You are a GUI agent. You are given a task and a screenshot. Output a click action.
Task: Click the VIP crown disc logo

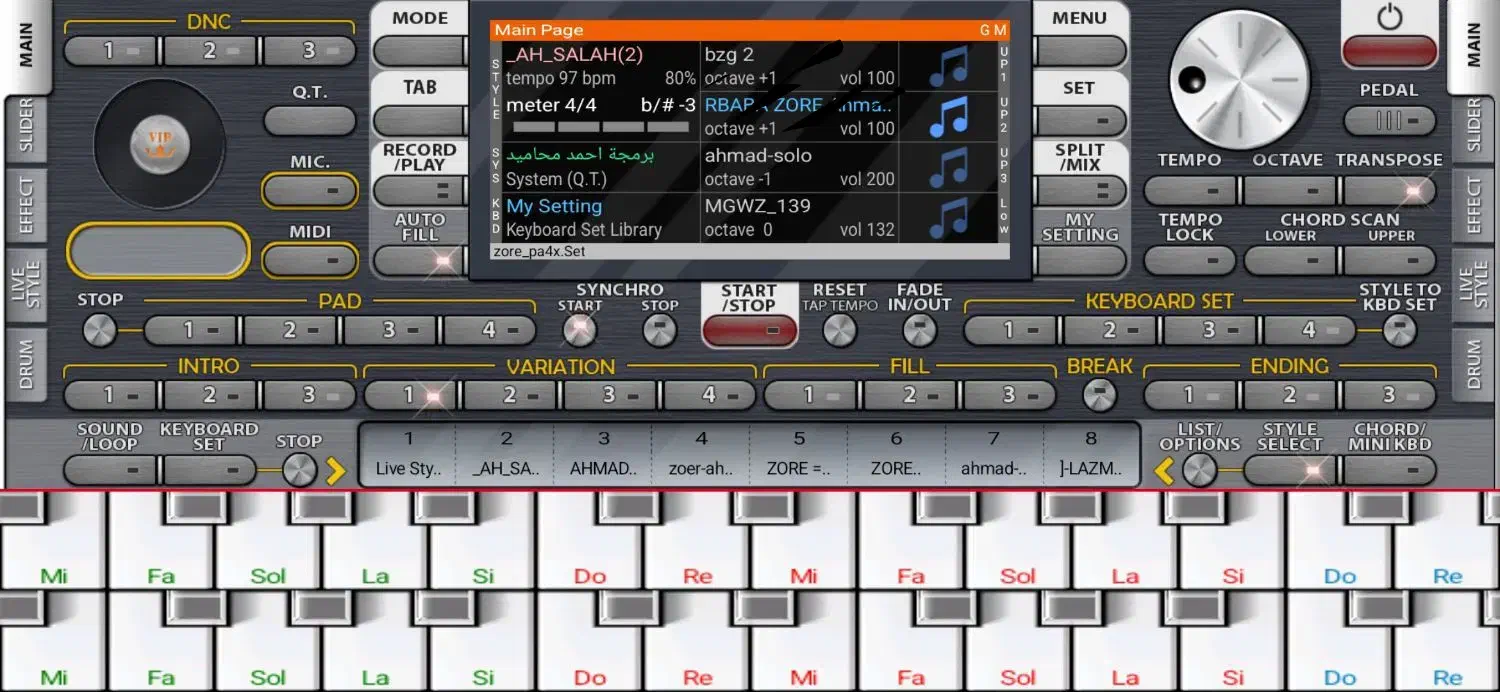click(x=153, y=146)
